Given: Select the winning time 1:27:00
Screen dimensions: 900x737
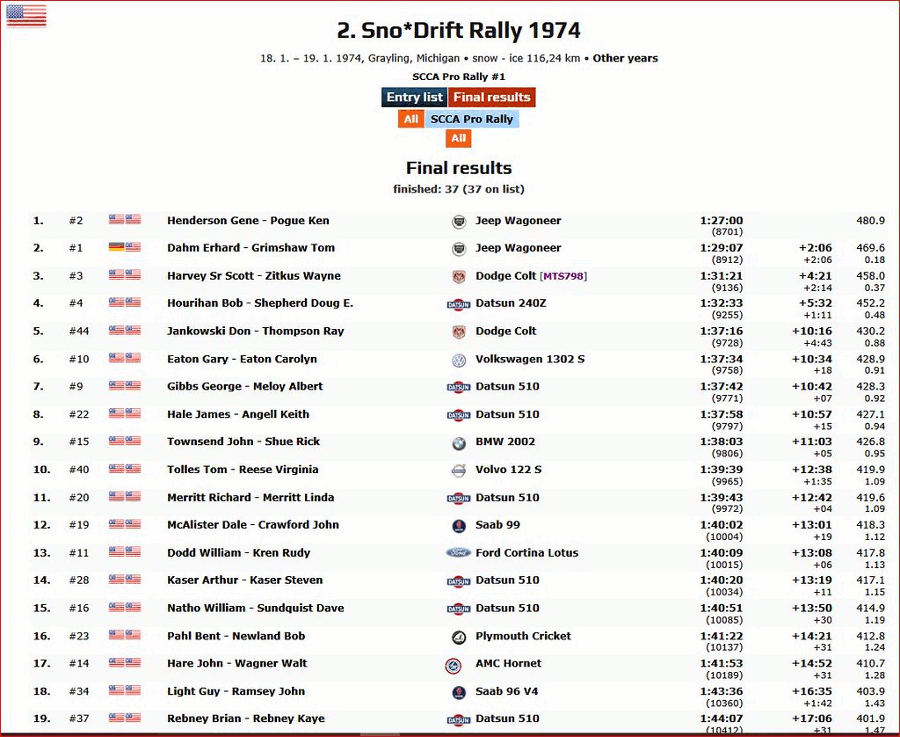Looking at the screenshot, I should (x=721, y=220).
